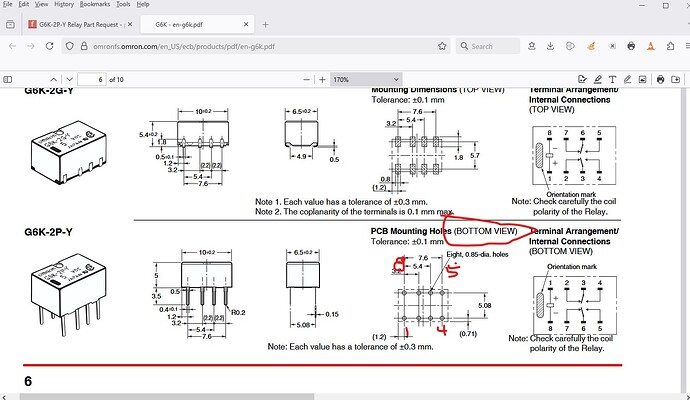Screen dimensions: 690x400
Task: Focus the browser Search box
Action: 488,46
